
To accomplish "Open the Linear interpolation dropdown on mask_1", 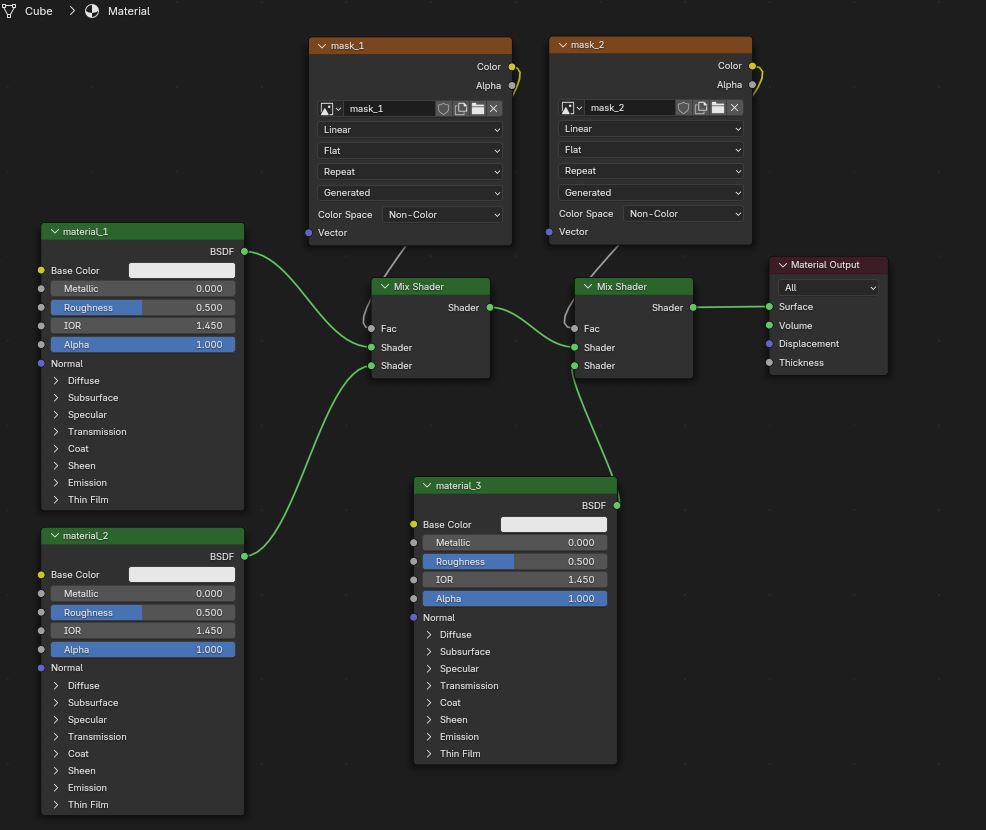I will pos(410,130).
